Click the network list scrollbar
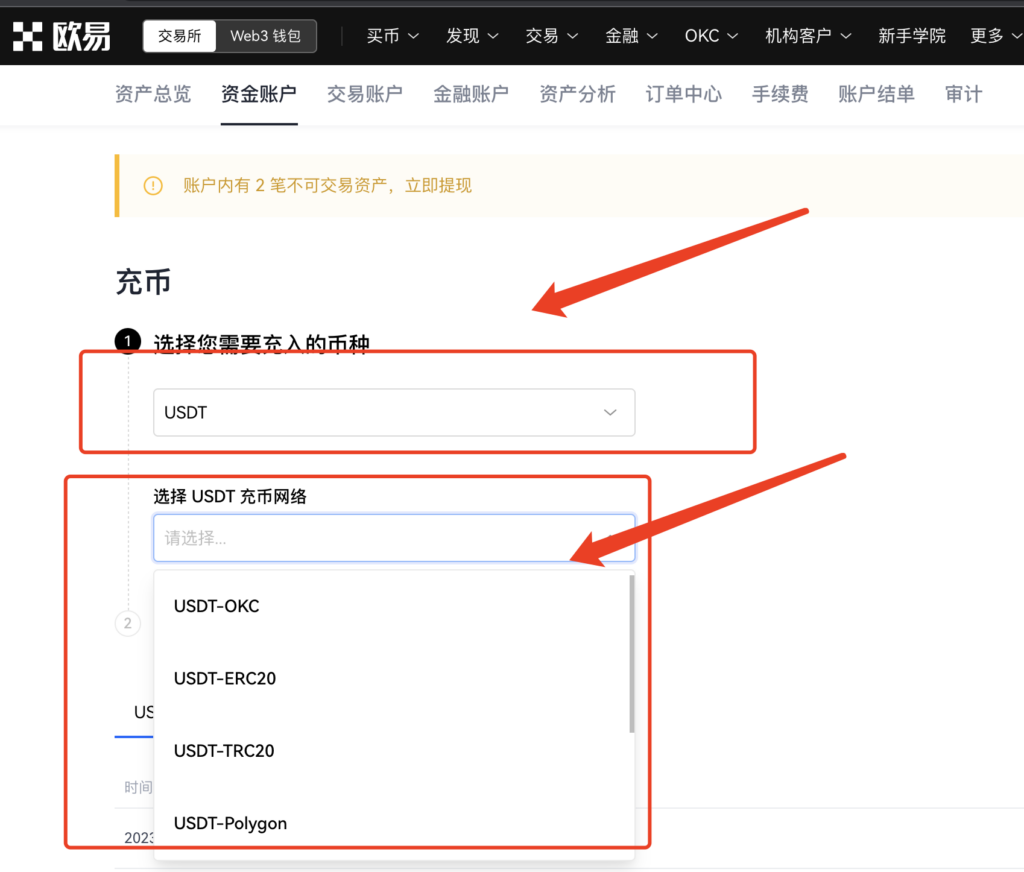Viewport: 1024px width, 872px height. [632, 653]
